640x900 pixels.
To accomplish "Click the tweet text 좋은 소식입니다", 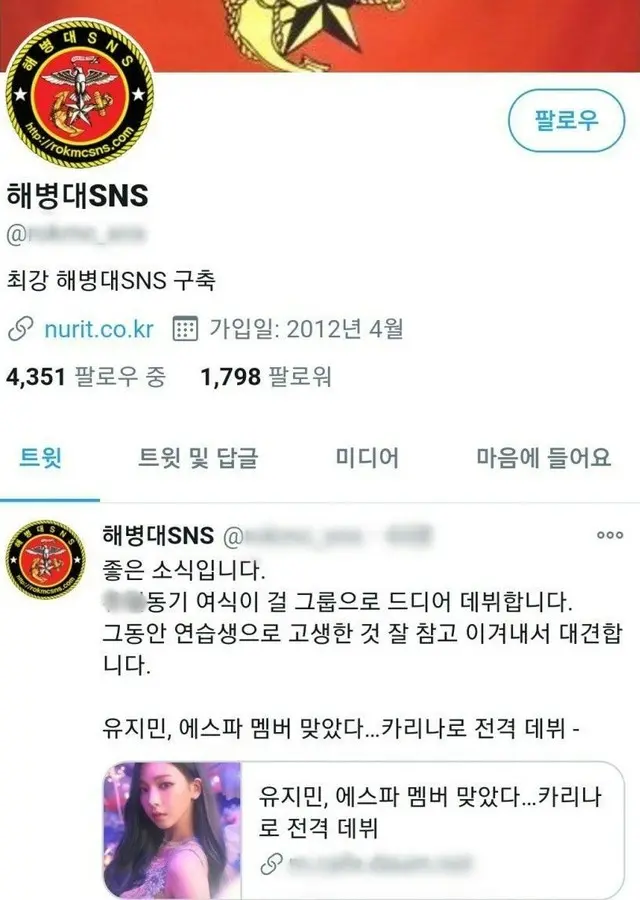I will pos(184,570).
